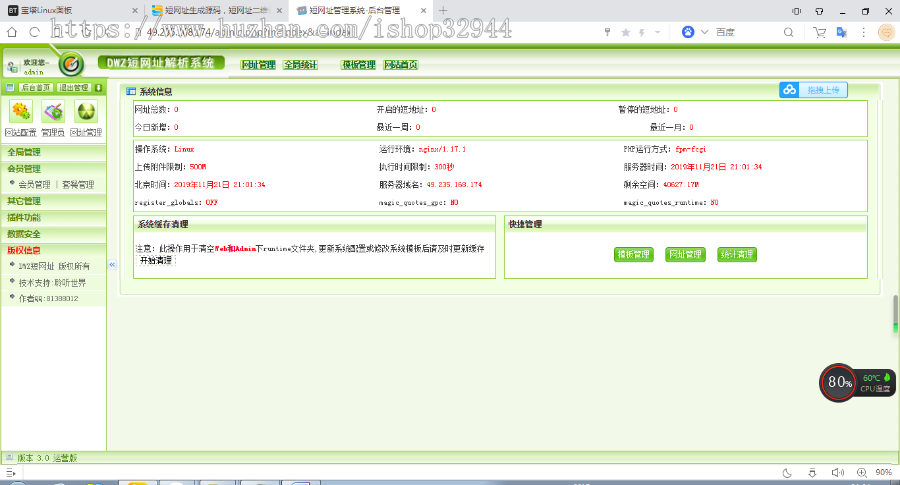900x485 pixels.
Task: Open 全局统计 in top navigation
Action: pos(301,65)
